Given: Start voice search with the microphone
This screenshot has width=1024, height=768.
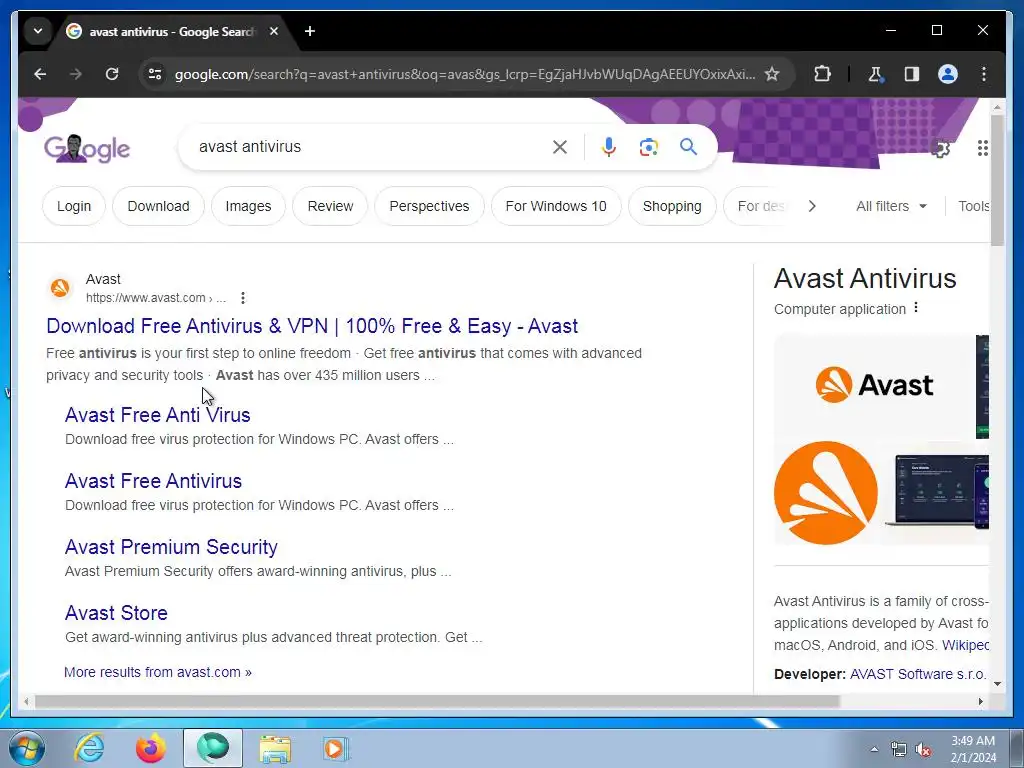Looking at the screenshot, I should [609, 147].
